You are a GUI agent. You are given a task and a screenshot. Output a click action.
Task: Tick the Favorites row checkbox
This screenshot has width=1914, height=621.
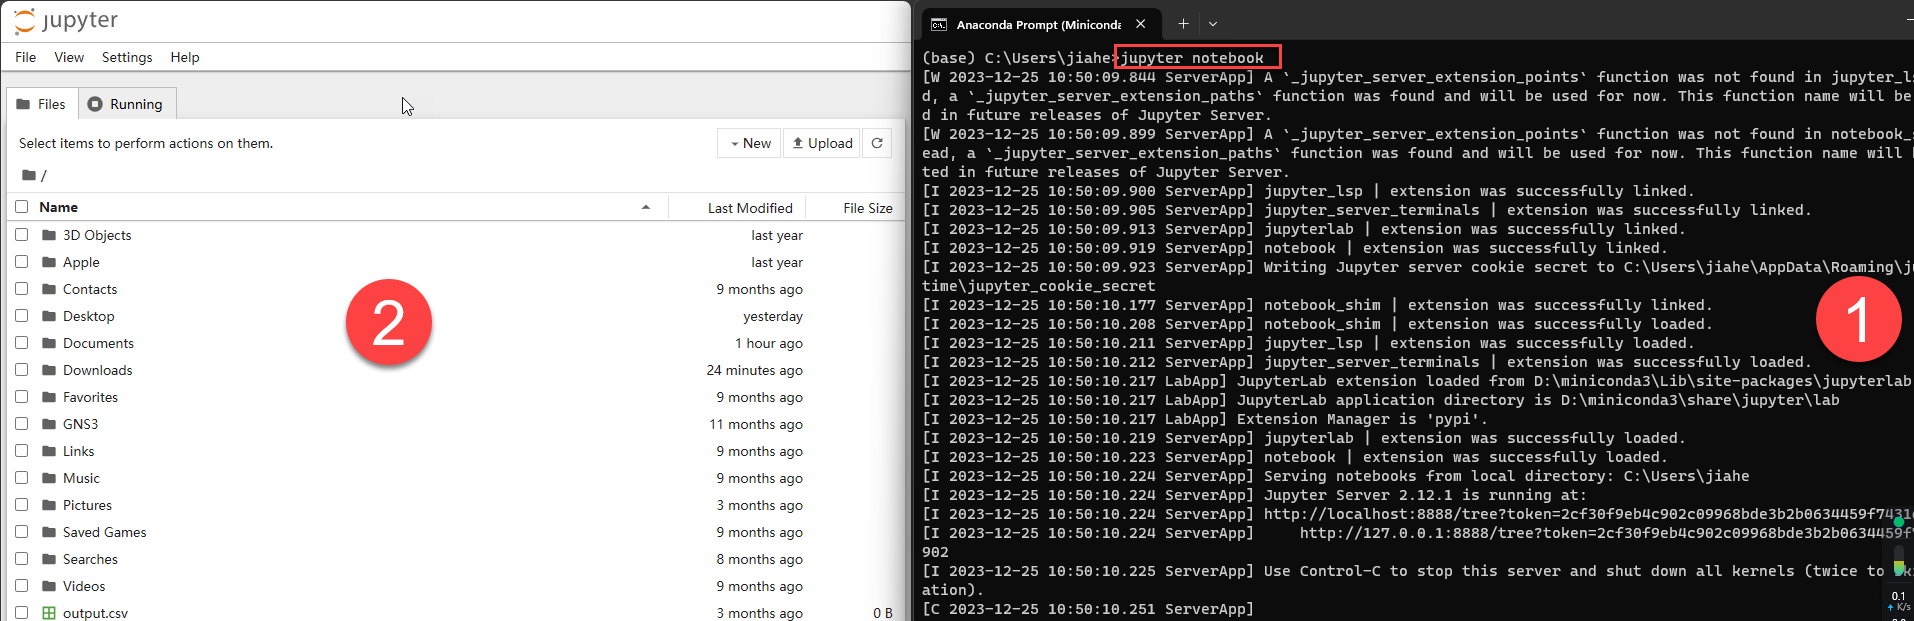click(x=21, y=396)
